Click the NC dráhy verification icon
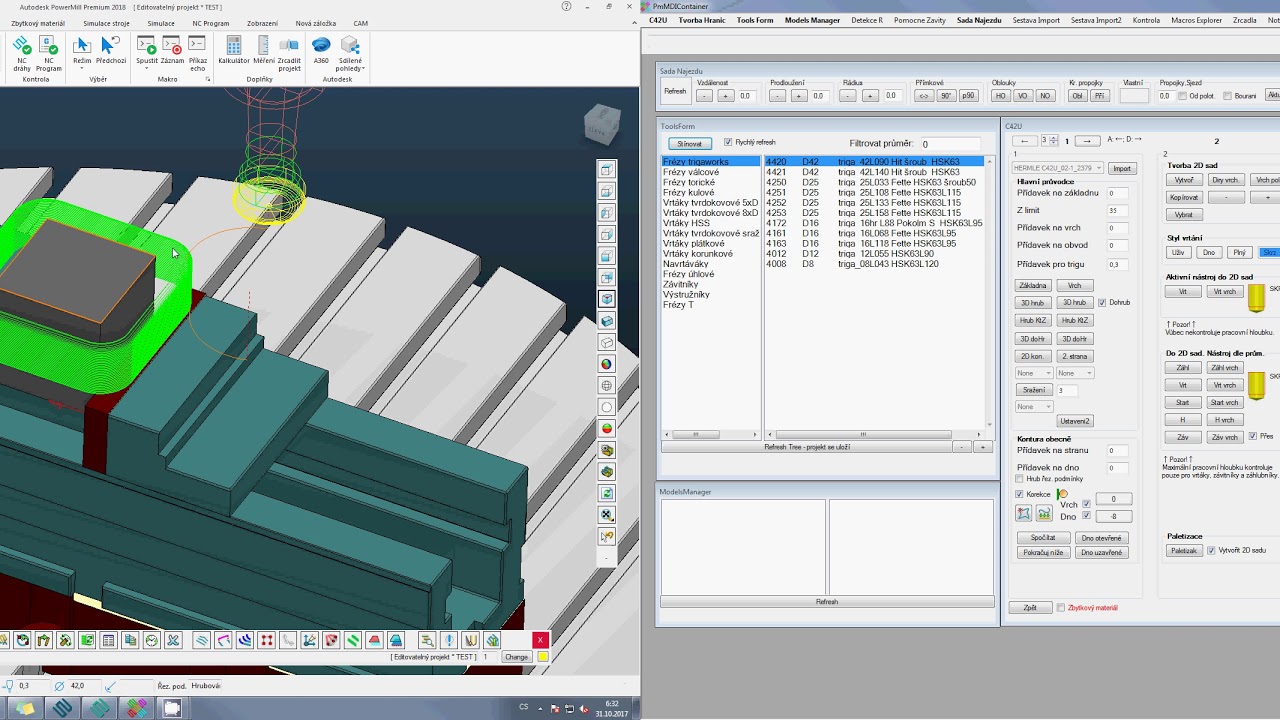This screenshot has width=1280, height=720. point(21,46)
